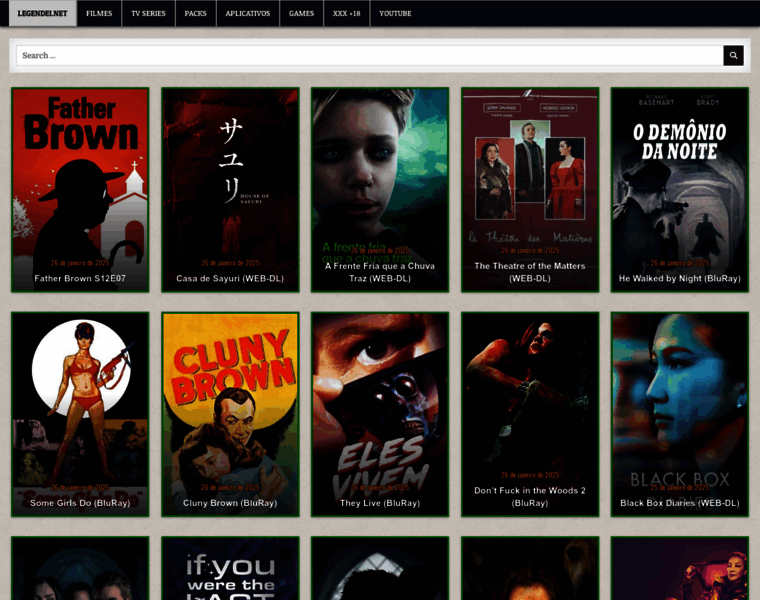Navigate to the GAMES section
760x600 pixels.
coord(301,14)
